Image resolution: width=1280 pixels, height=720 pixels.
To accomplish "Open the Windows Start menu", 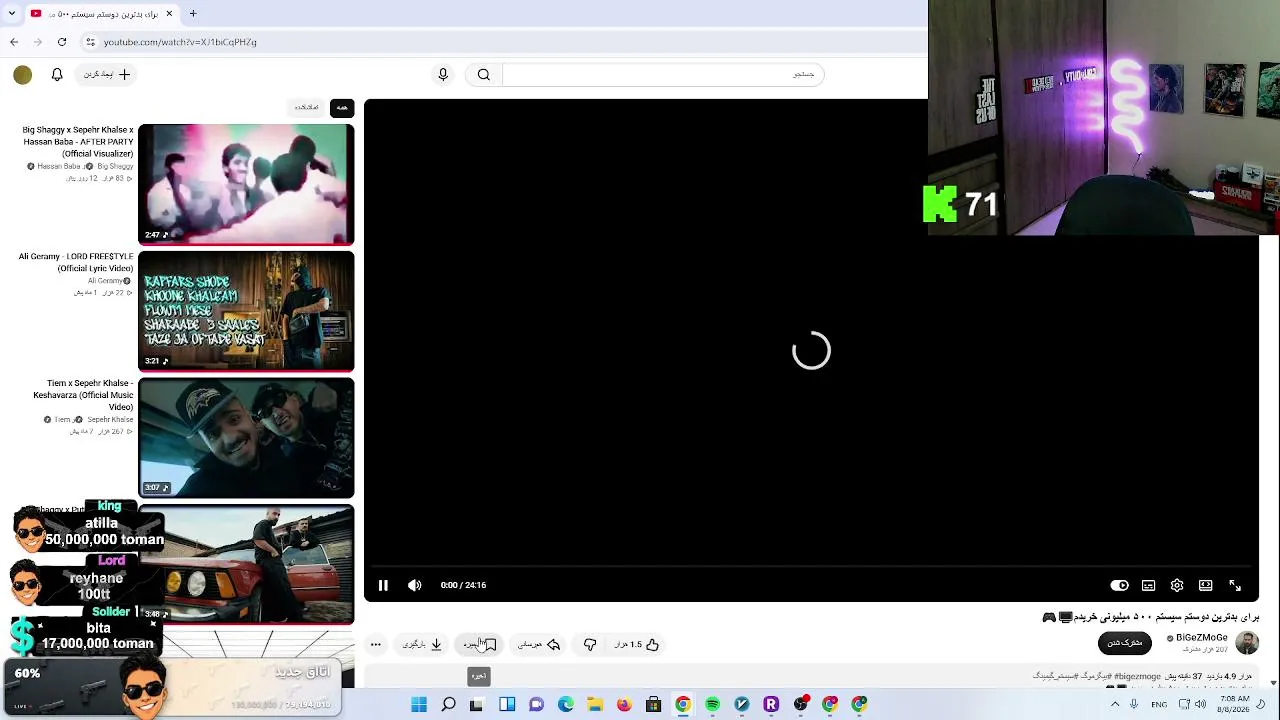I will [419, 705].
